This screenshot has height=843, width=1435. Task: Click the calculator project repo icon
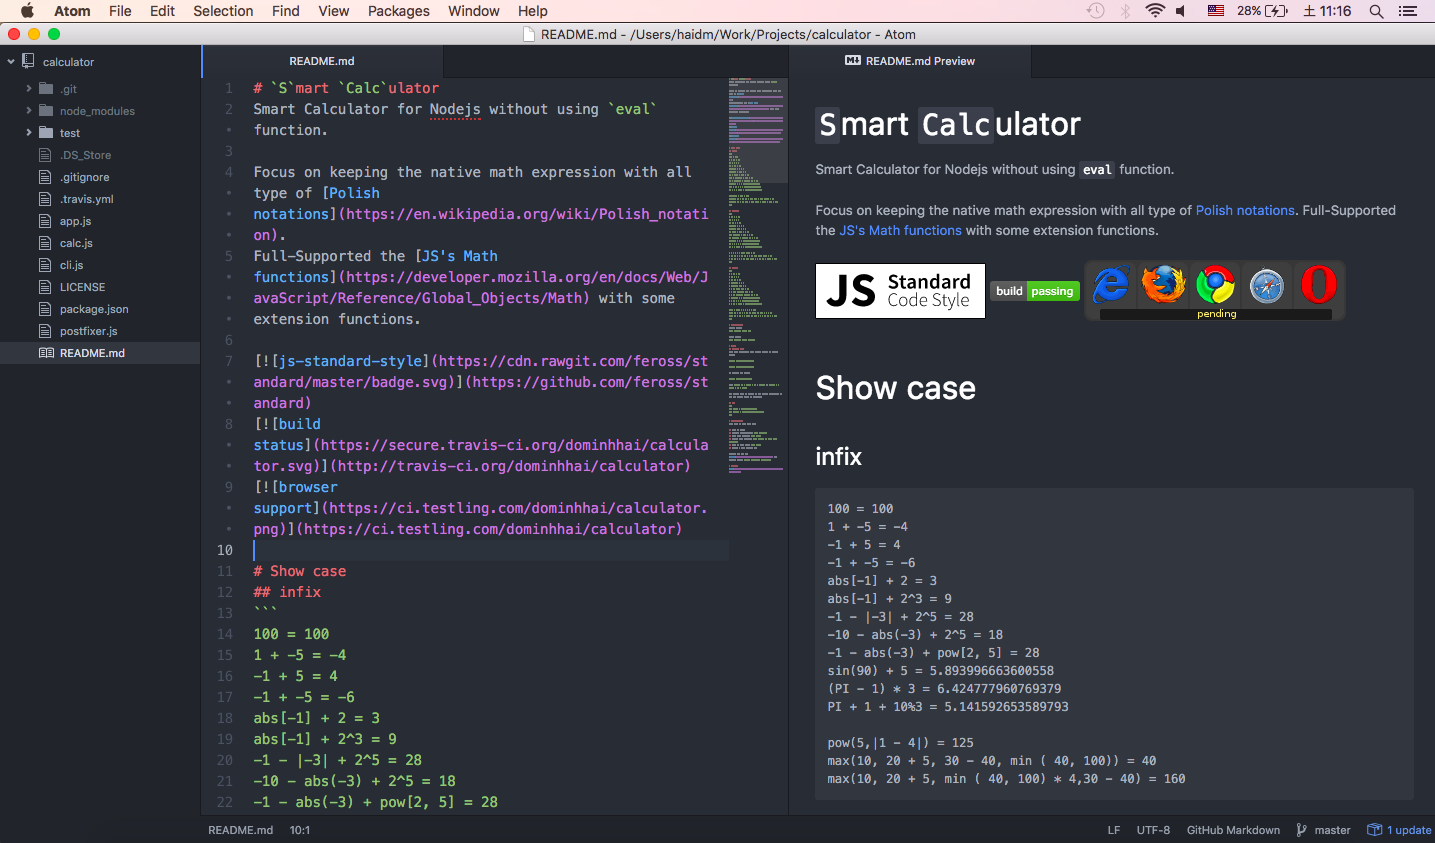pos(28,61)
